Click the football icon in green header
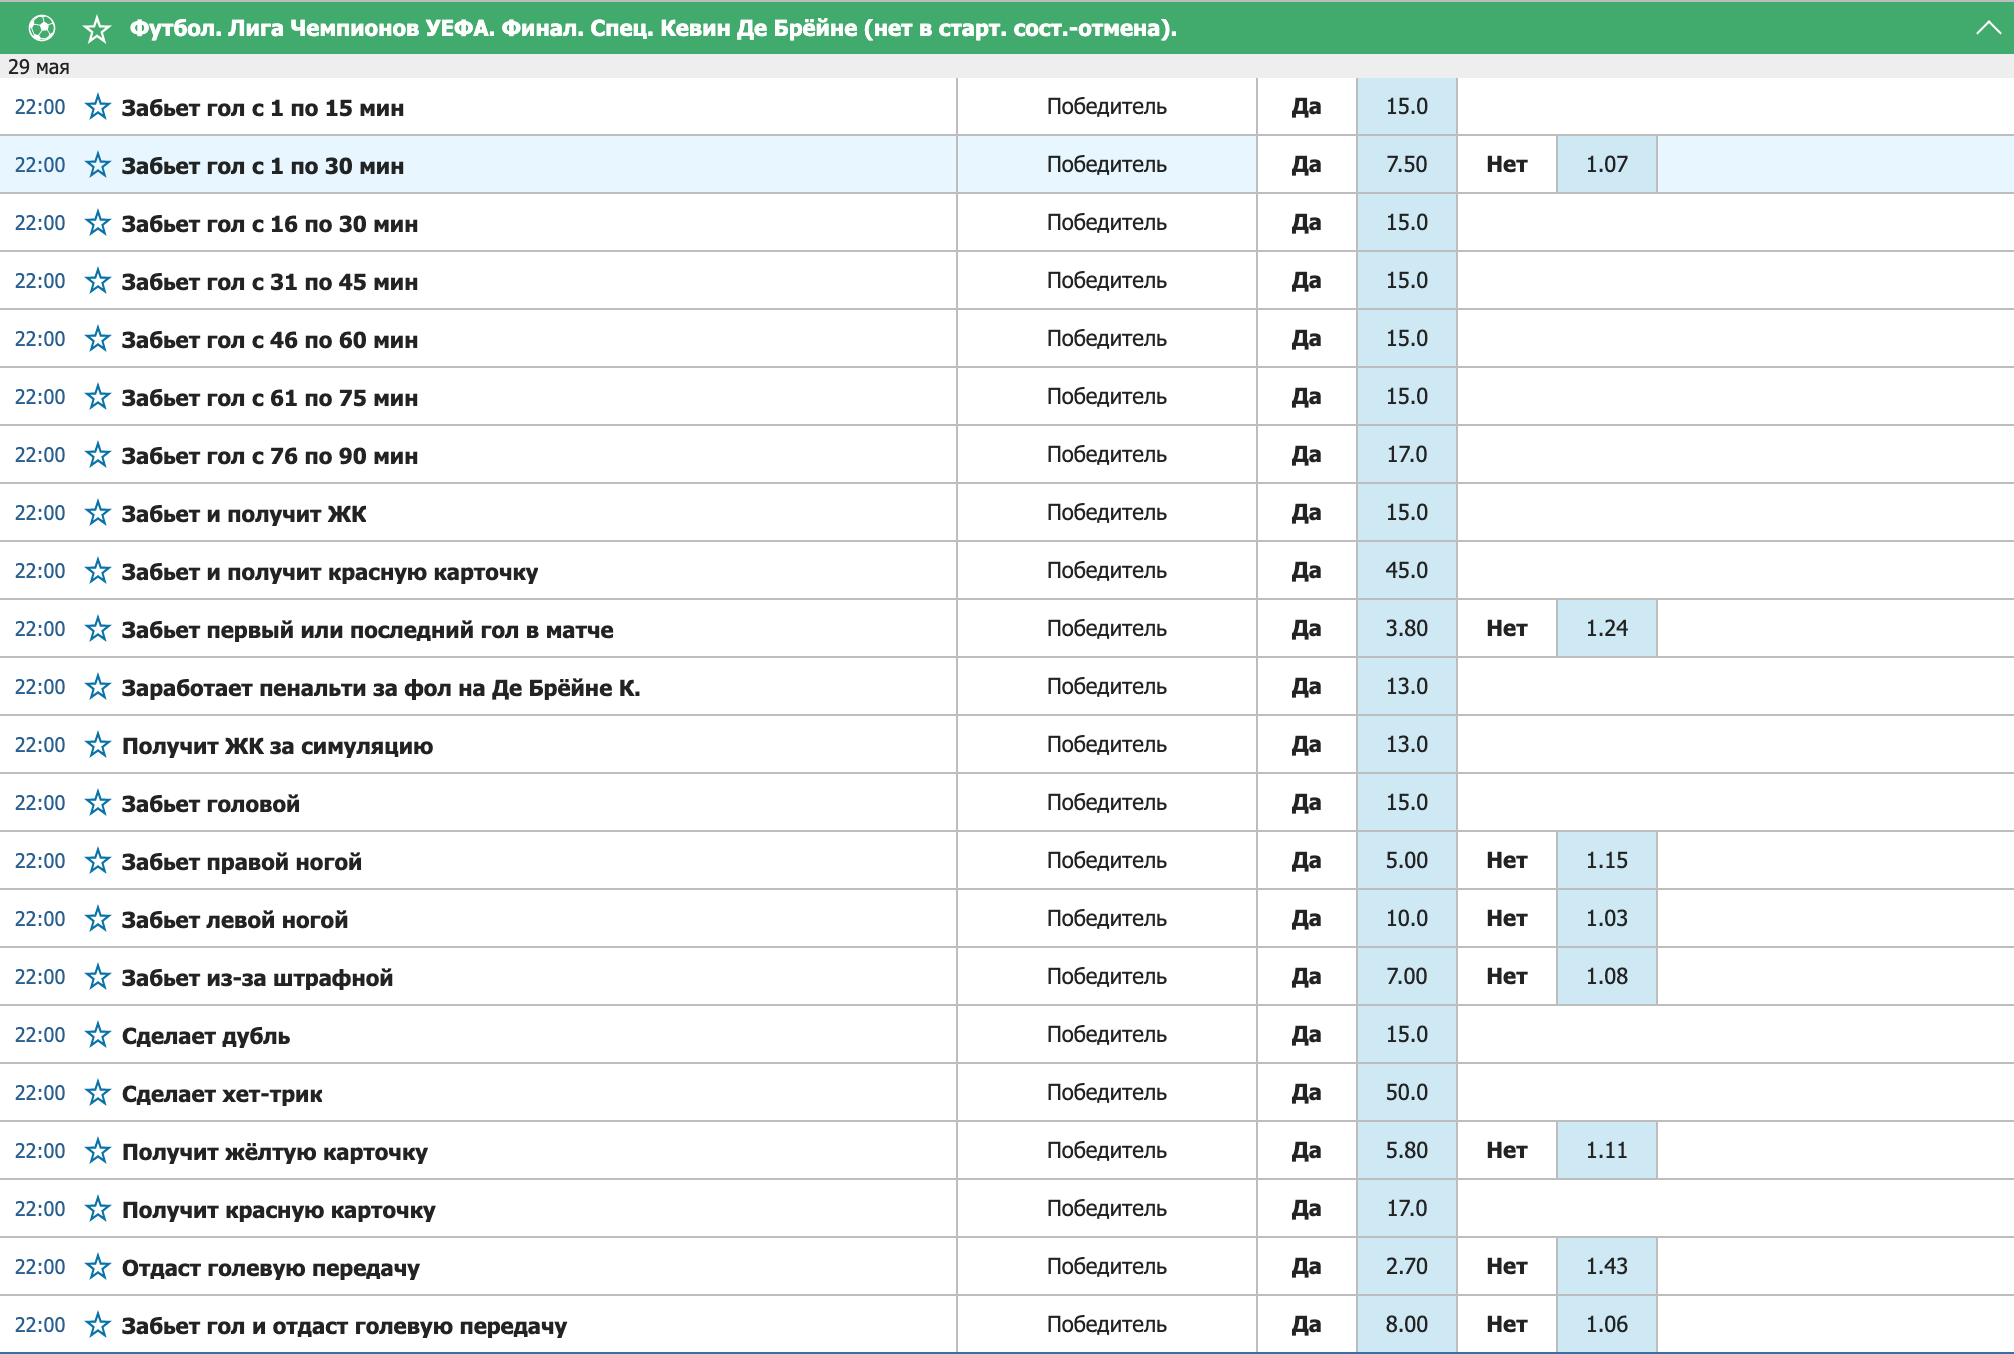The width and height of the screenshot is (2014, 1354). [x=42, y=28]
